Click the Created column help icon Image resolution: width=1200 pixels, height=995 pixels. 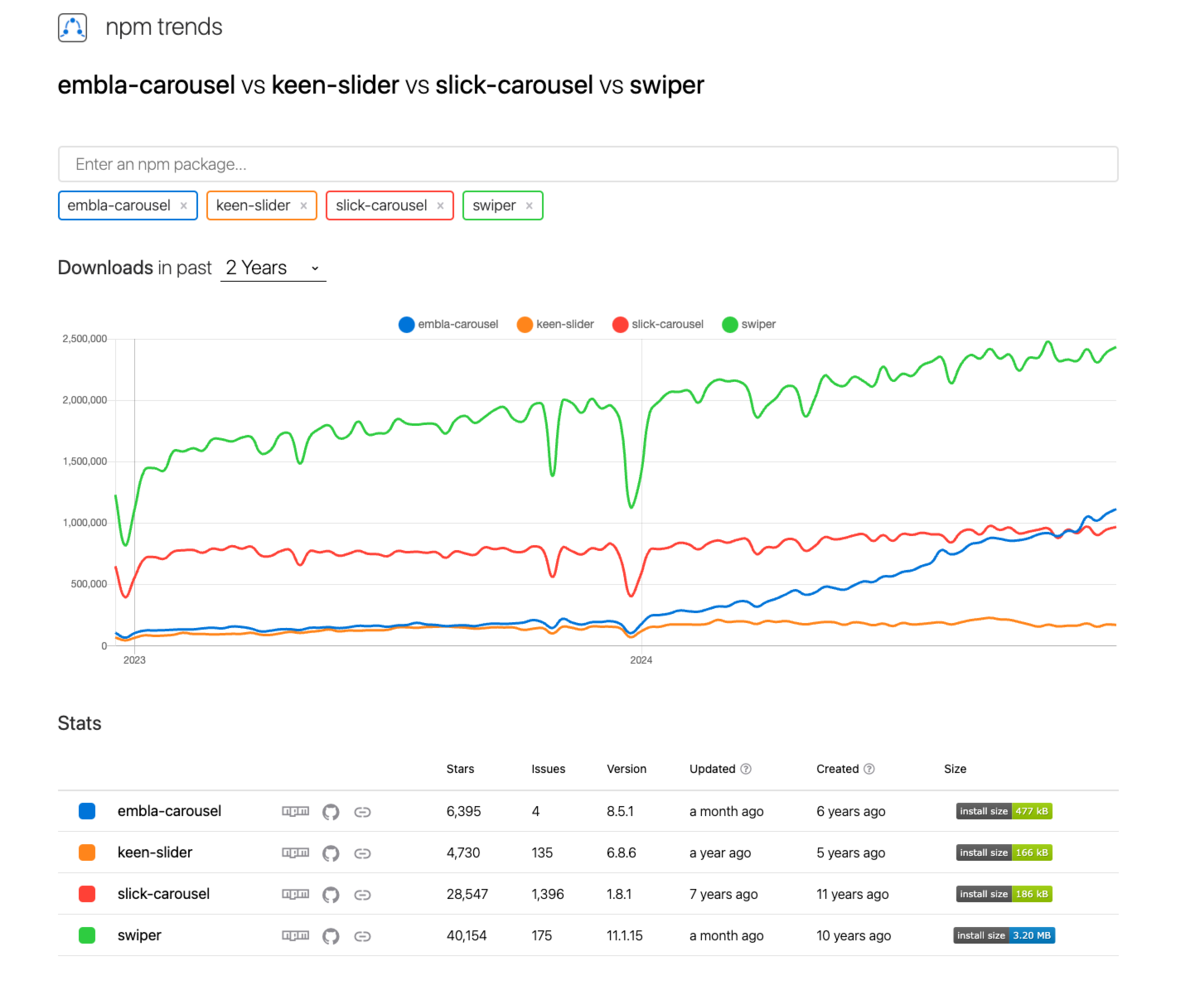[869, 769]
